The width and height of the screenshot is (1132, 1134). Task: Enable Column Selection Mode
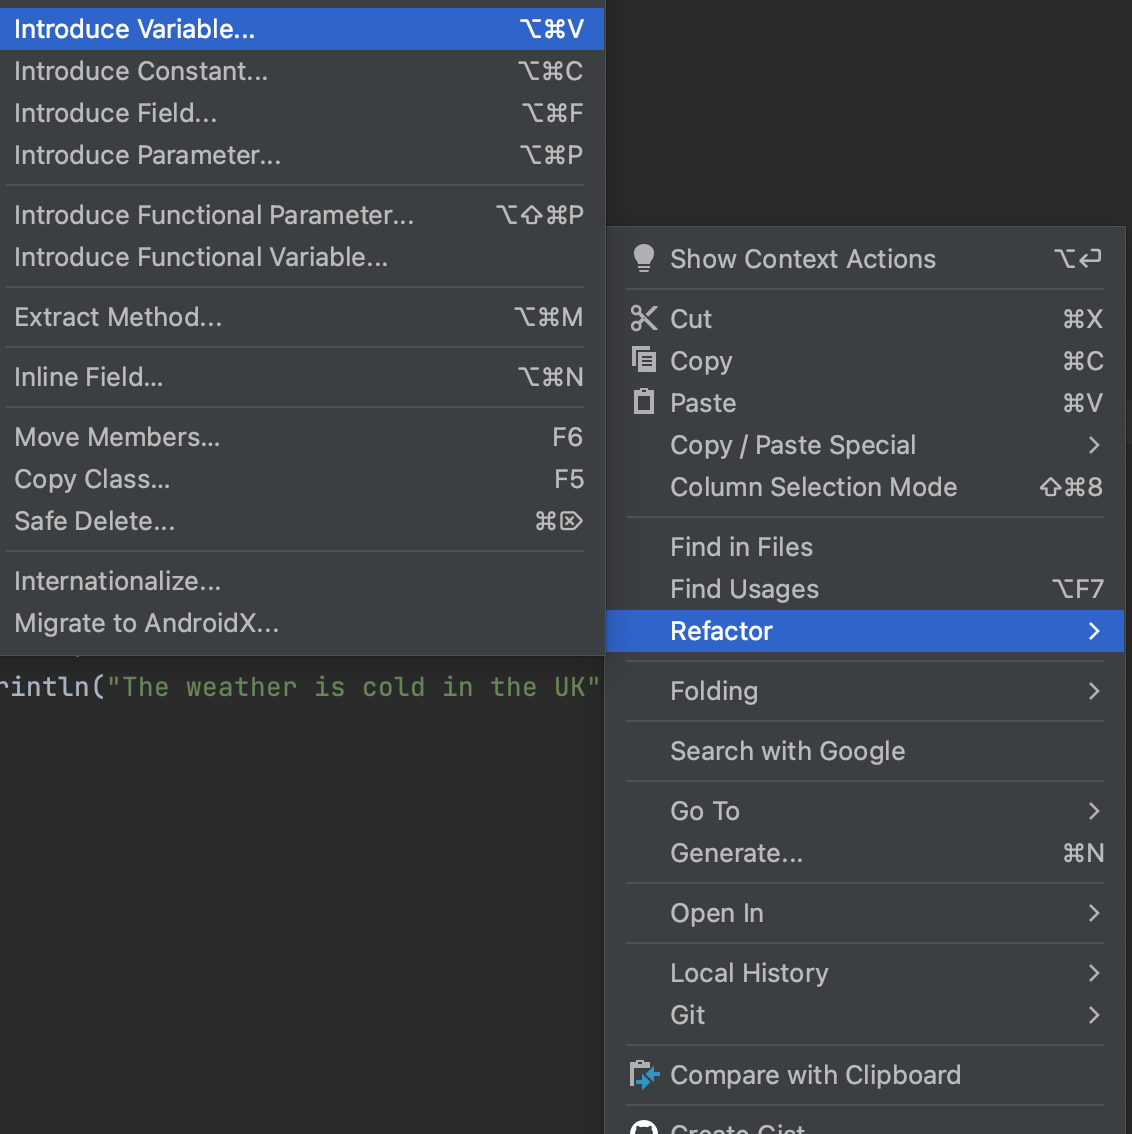pyautogui.click(x=813, y=487)
